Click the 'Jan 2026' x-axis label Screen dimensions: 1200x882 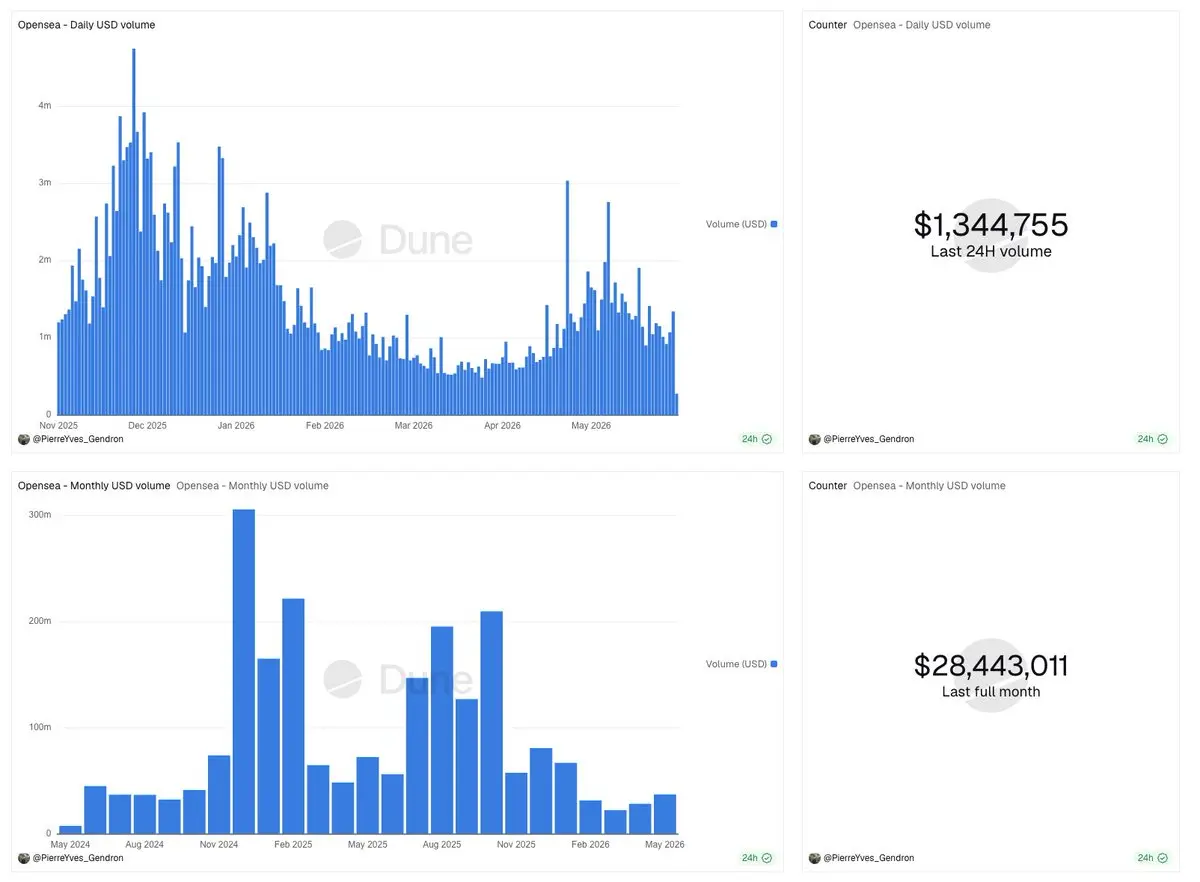click(x=236, y=426)
